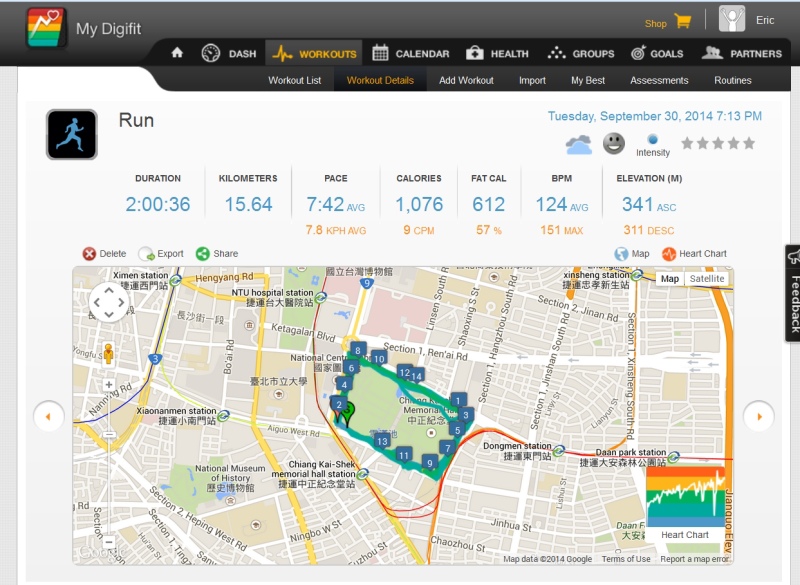
Task: Click the Map globe icon
Action: click(x=621, y=253)
